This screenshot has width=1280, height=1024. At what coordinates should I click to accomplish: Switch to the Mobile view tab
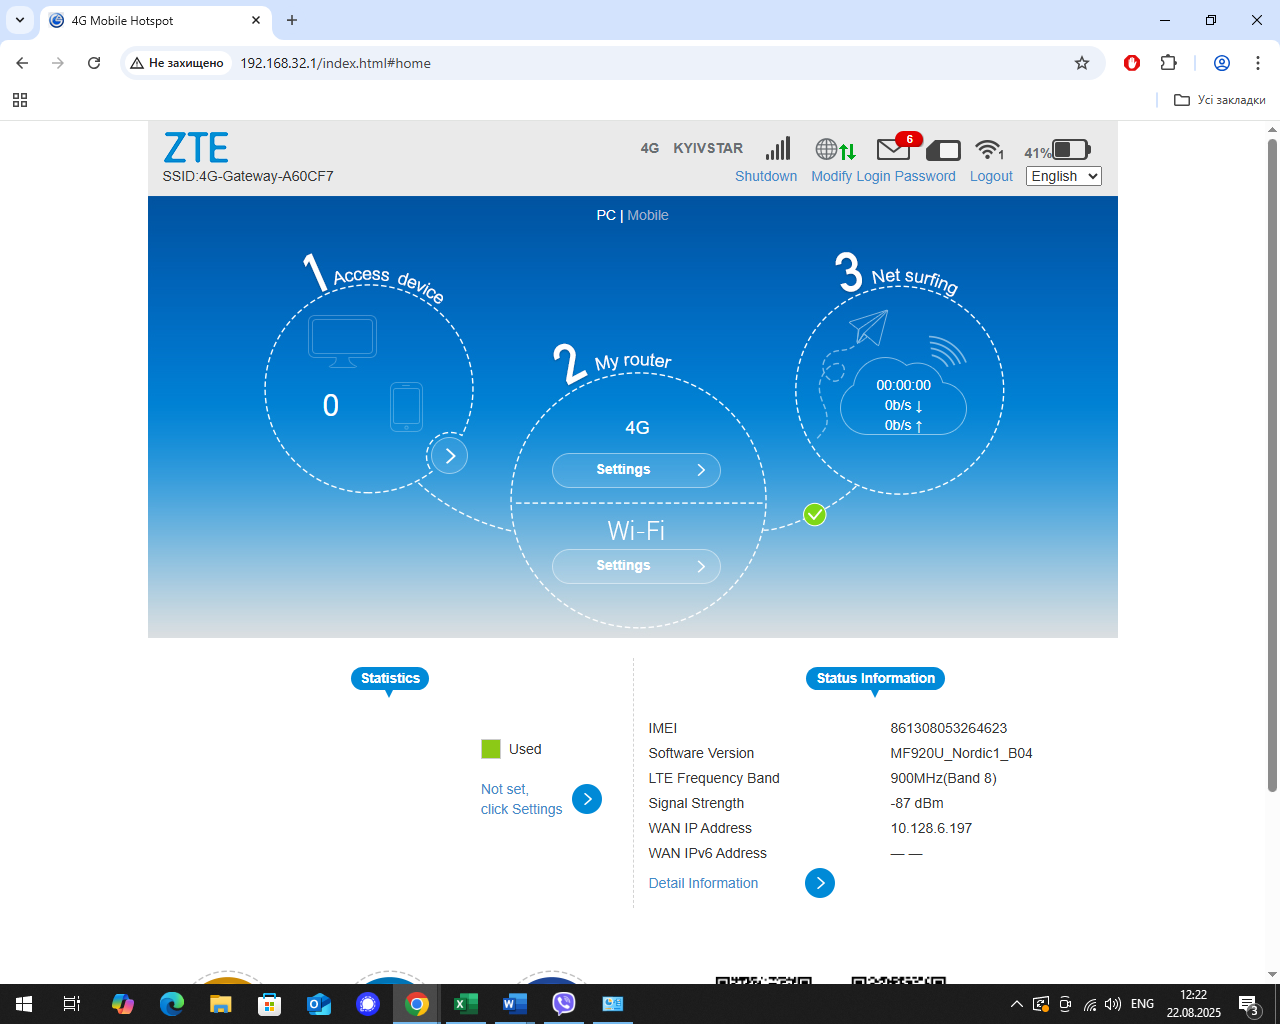648,215
